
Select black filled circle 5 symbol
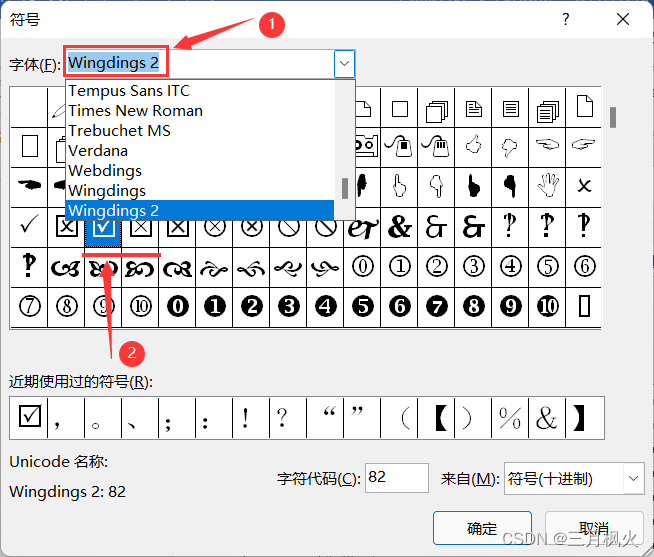coord(362,307)
